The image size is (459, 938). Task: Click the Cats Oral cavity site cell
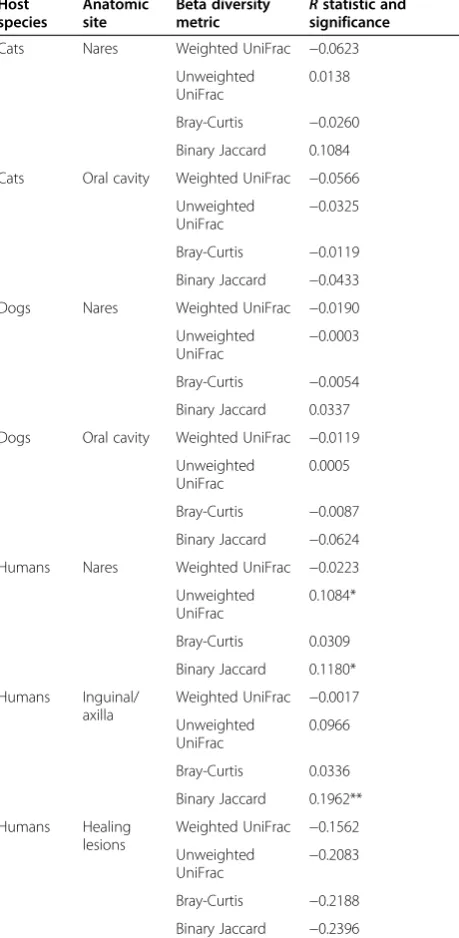point(115,179)
